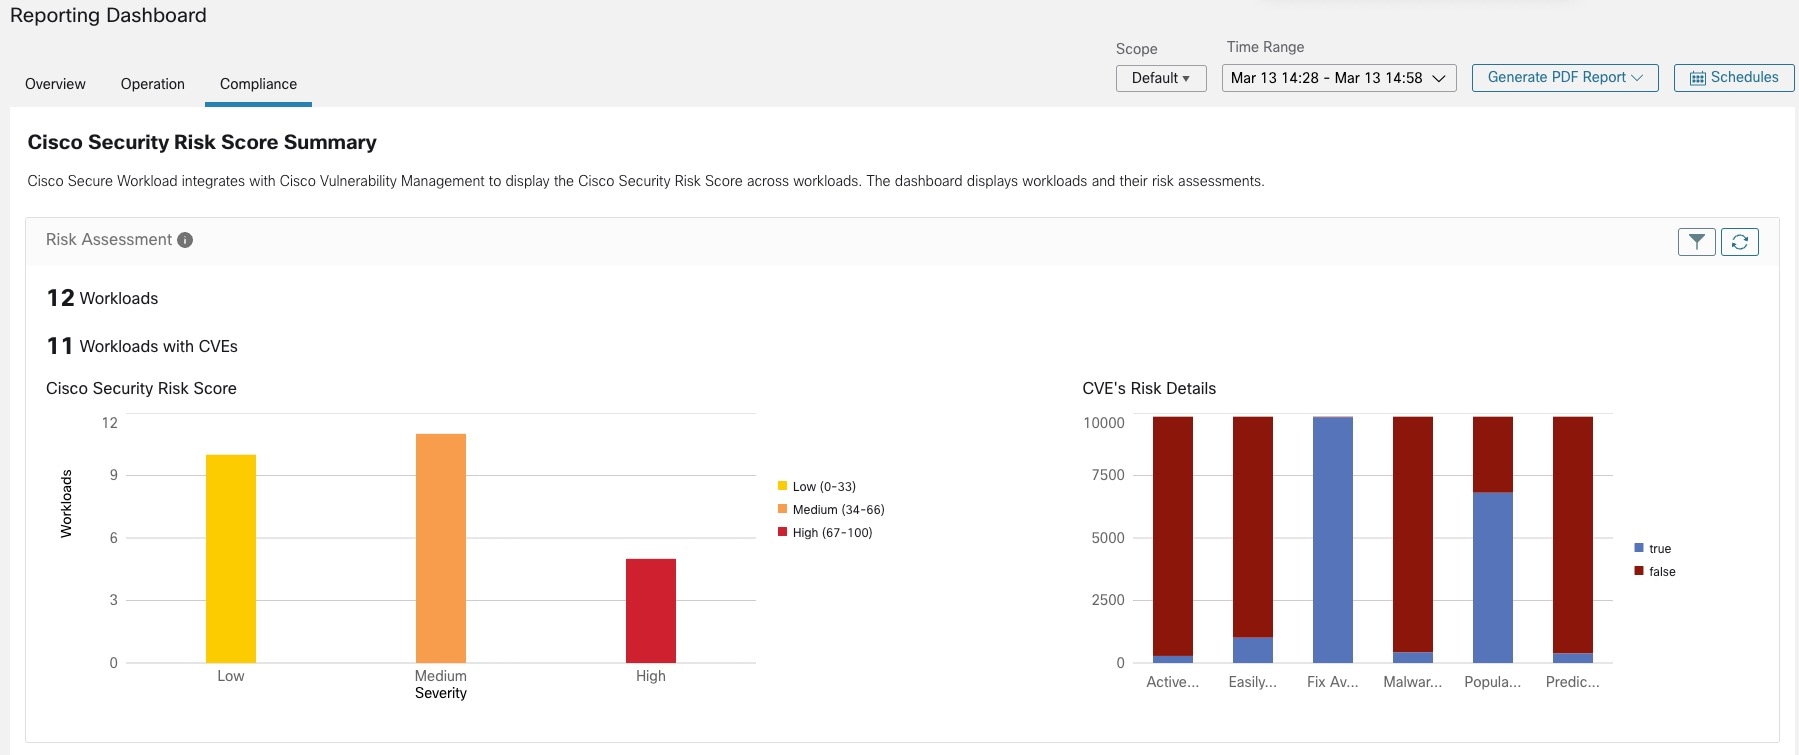
Task: Select the red High severity bar
Action: 651,610
